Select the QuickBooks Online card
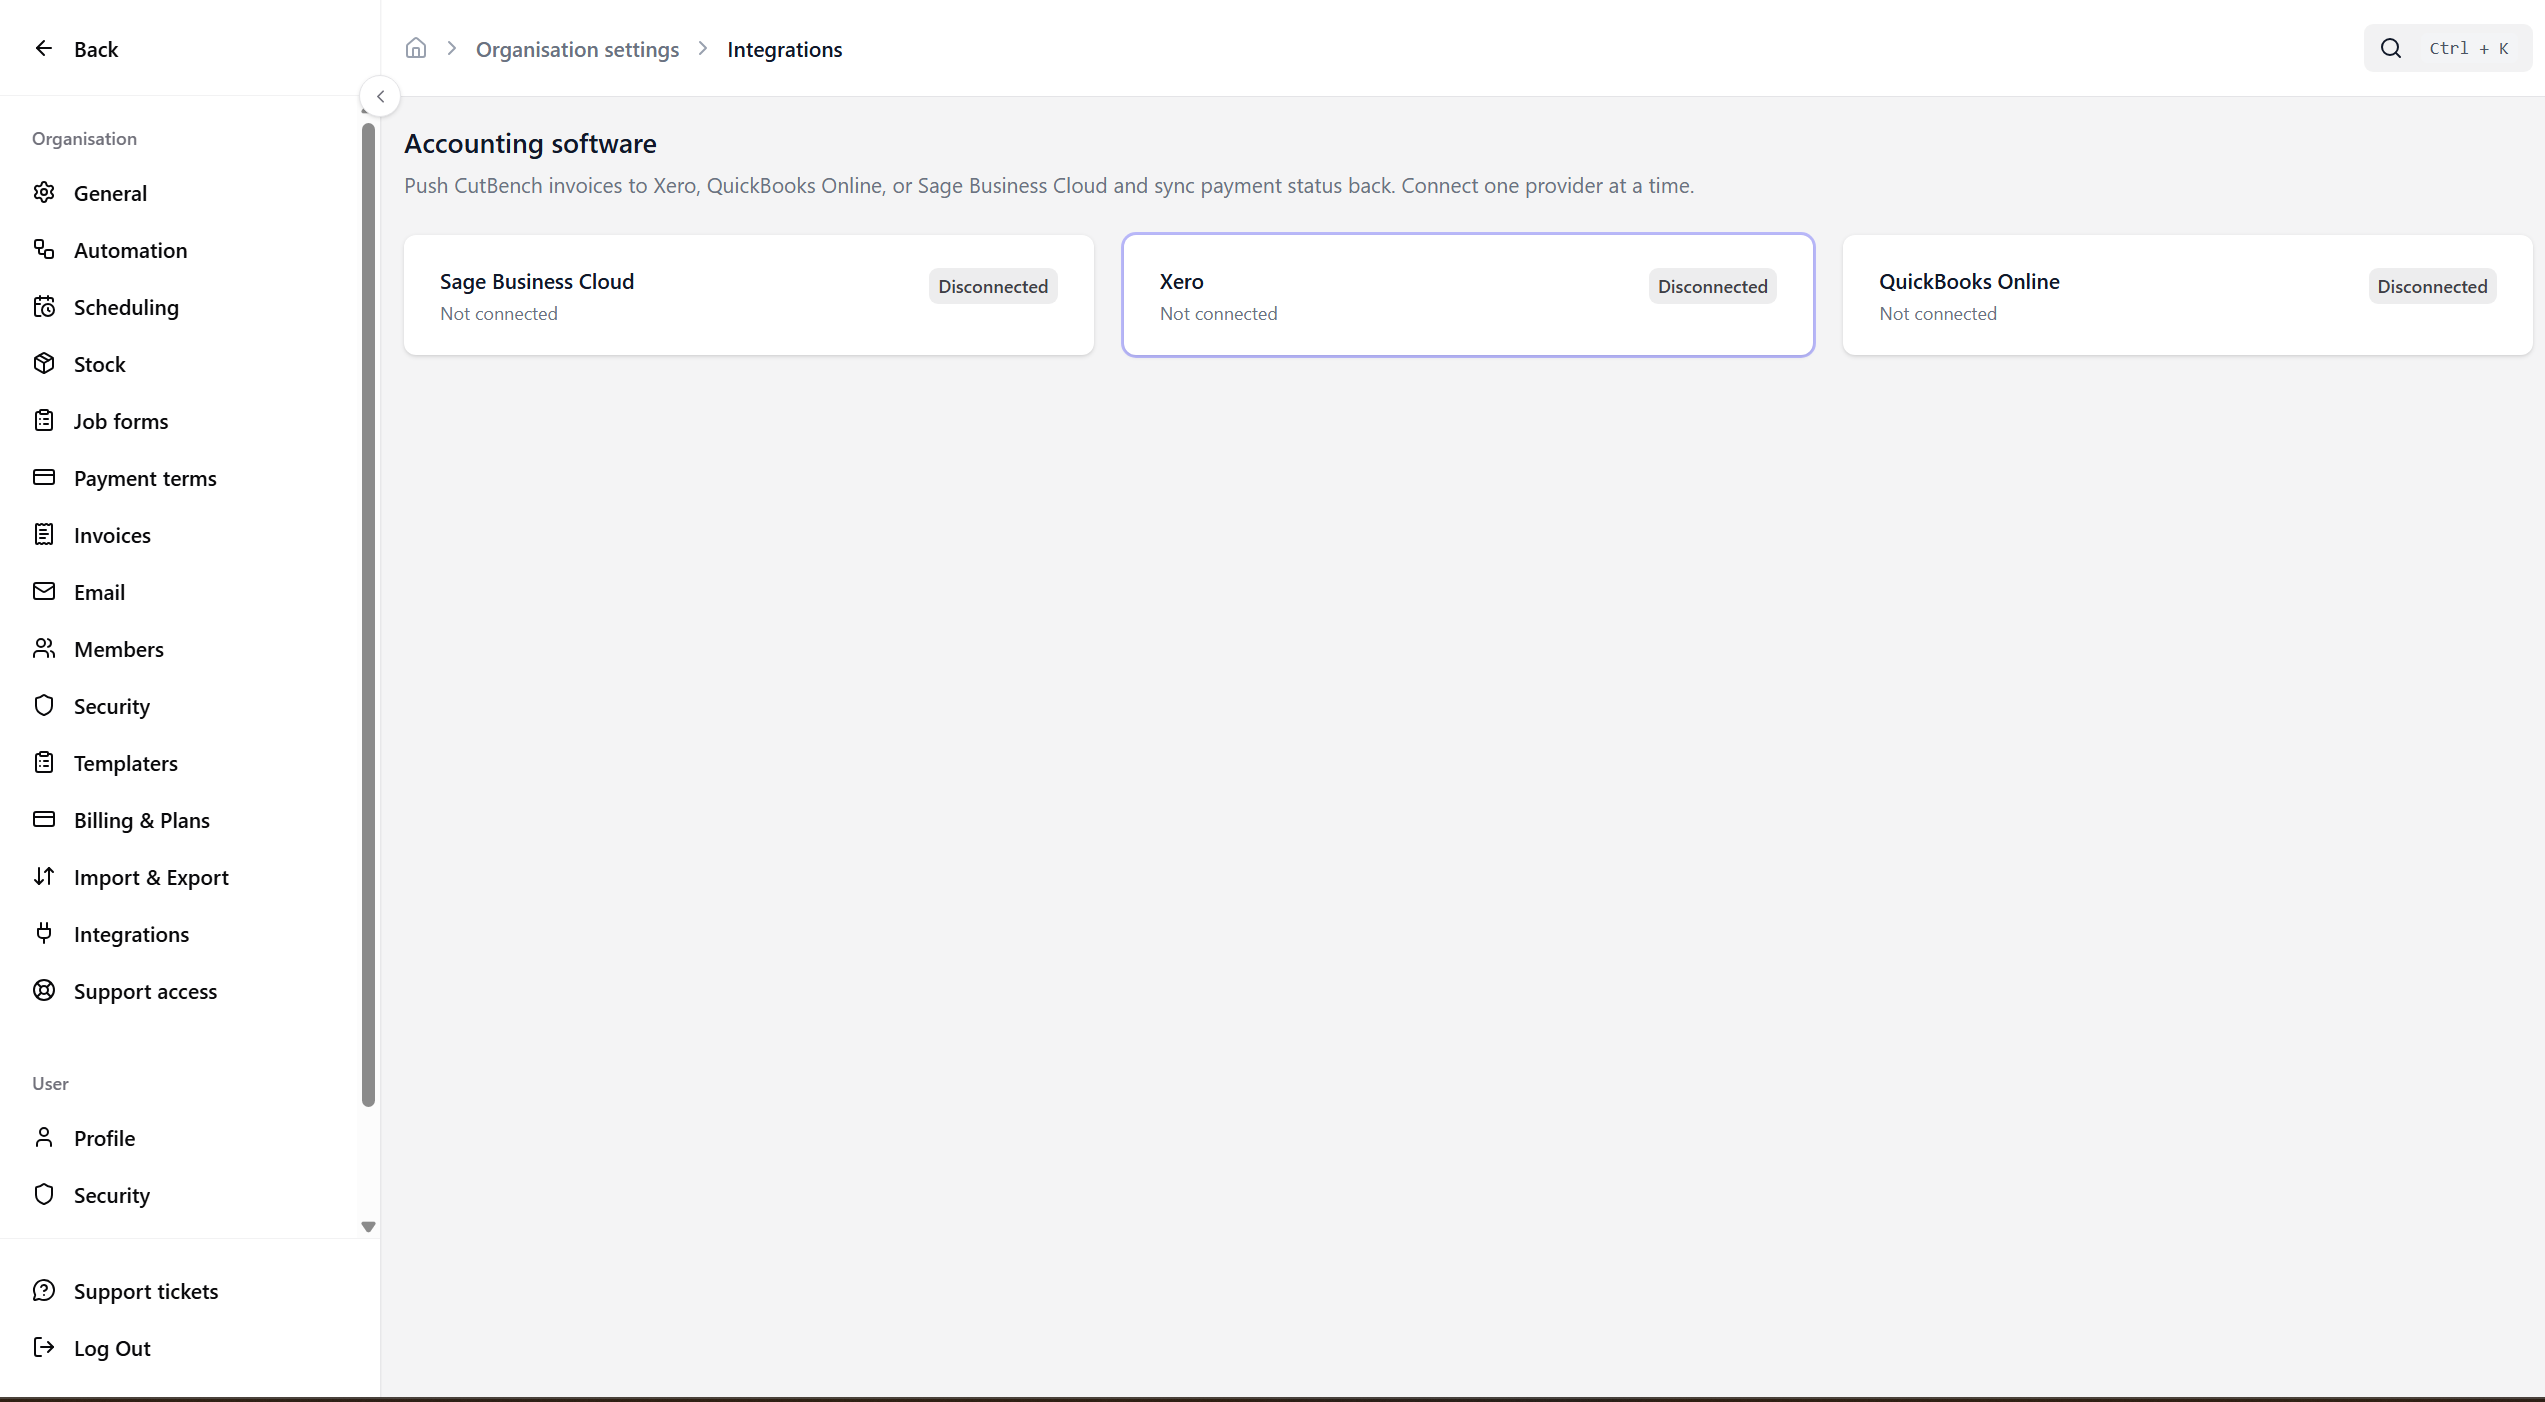The image size is (2545, 1402). (x=2187, y=295)
